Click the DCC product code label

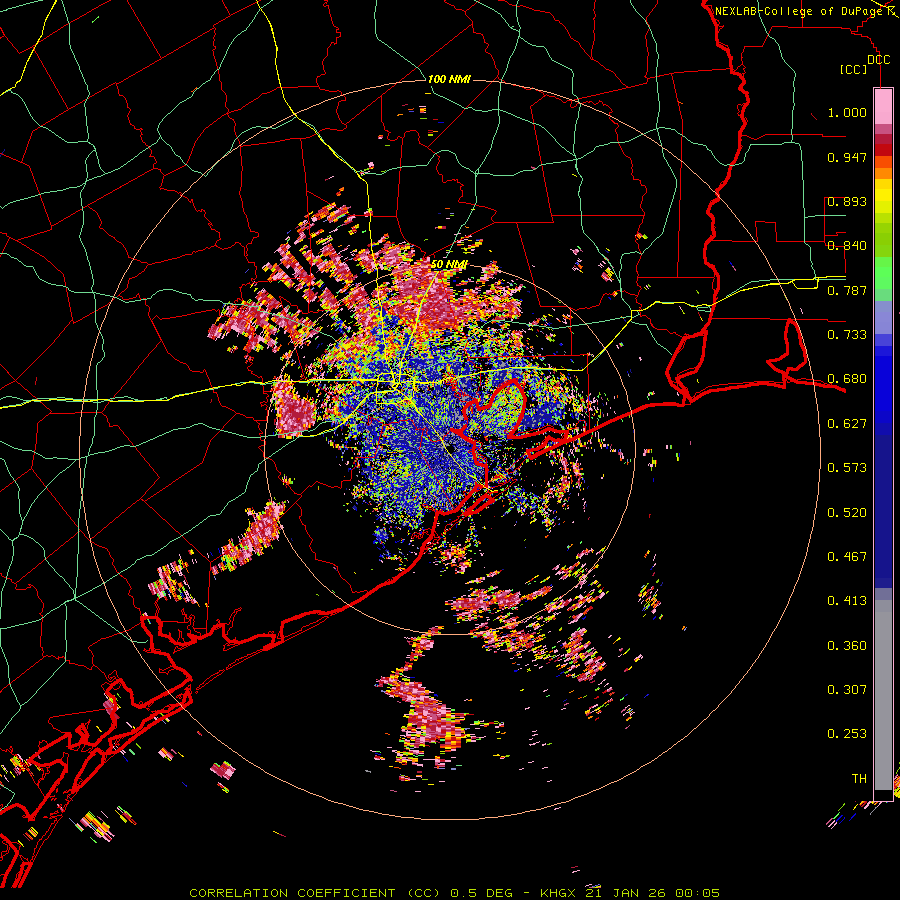click(878, 60)
